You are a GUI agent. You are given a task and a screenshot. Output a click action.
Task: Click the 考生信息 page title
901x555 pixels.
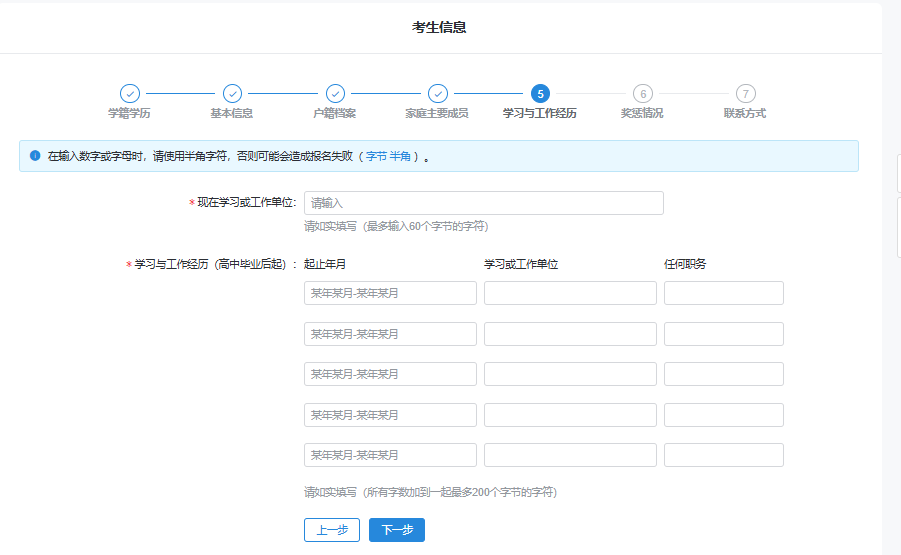[x=439, y=27]
